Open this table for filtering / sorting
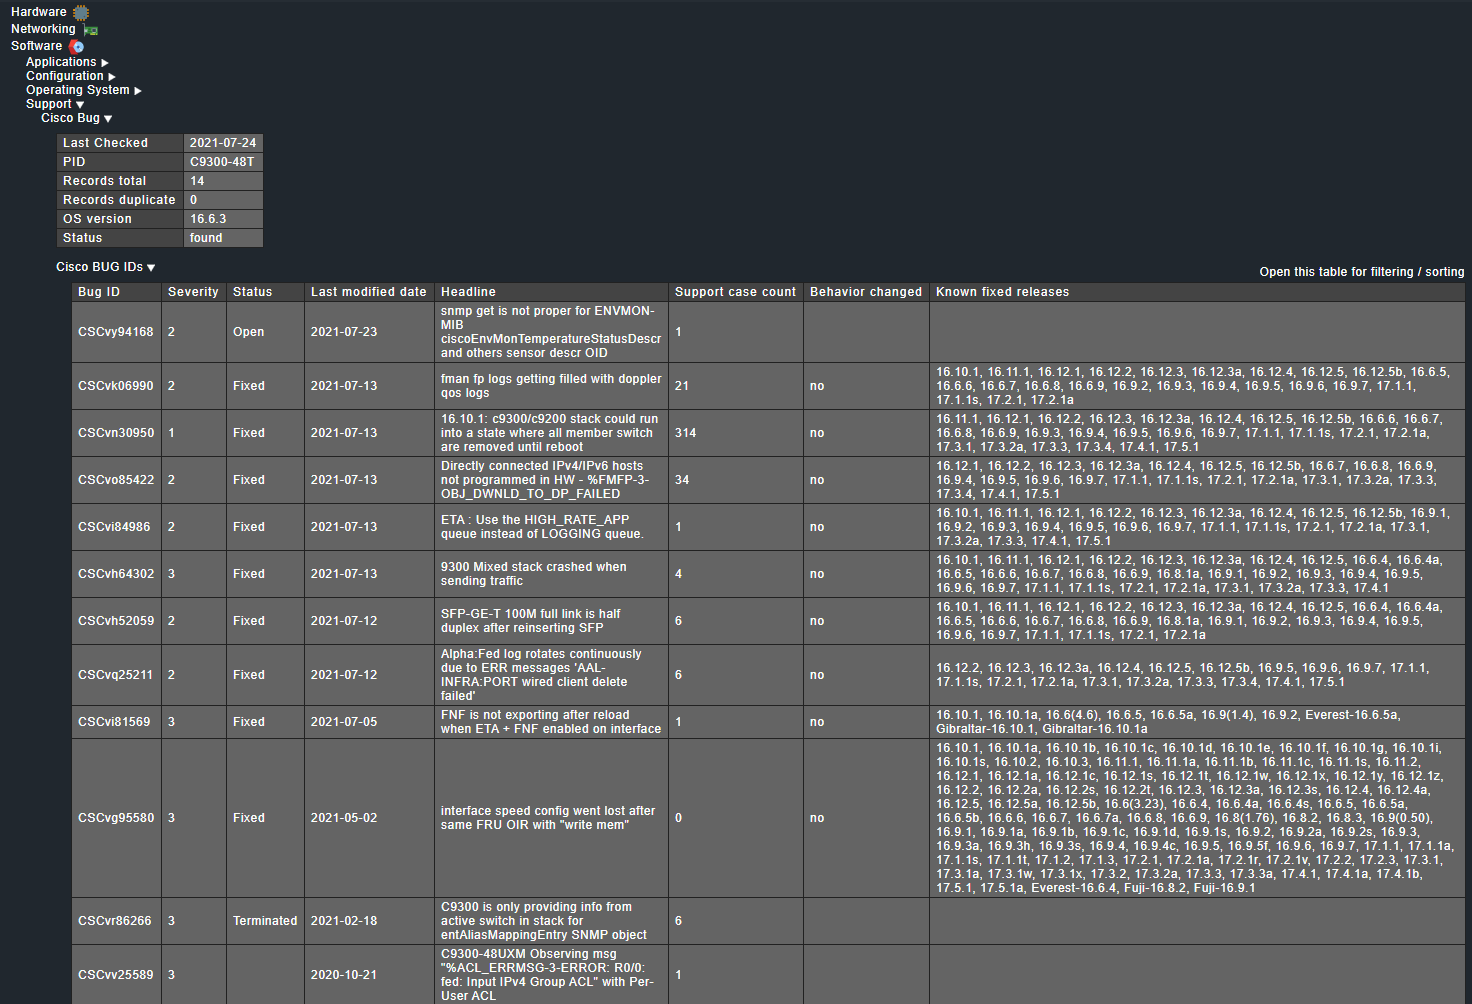1472x1004 pixels. 1362,272
